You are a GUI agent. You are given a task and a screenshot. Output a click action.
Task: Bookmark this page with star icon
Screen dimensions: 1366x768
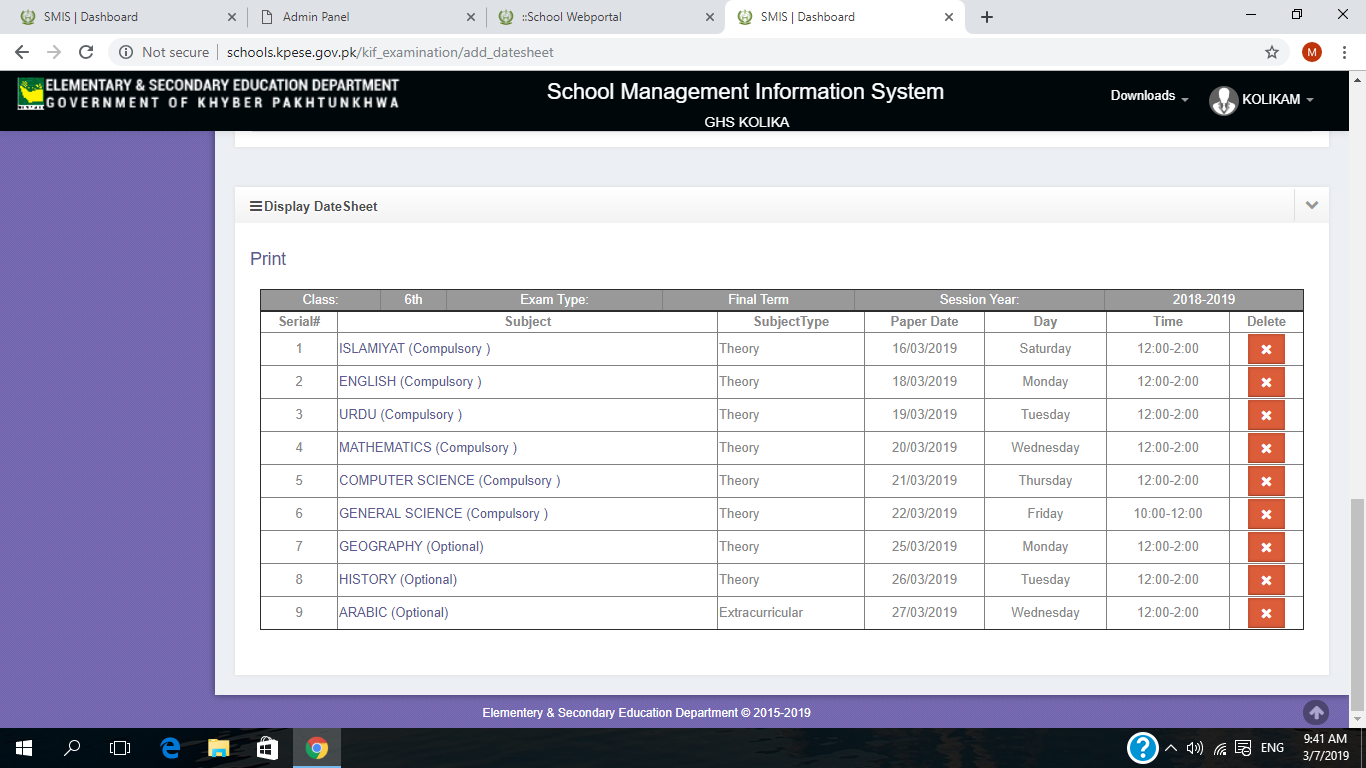point(1272,52)
